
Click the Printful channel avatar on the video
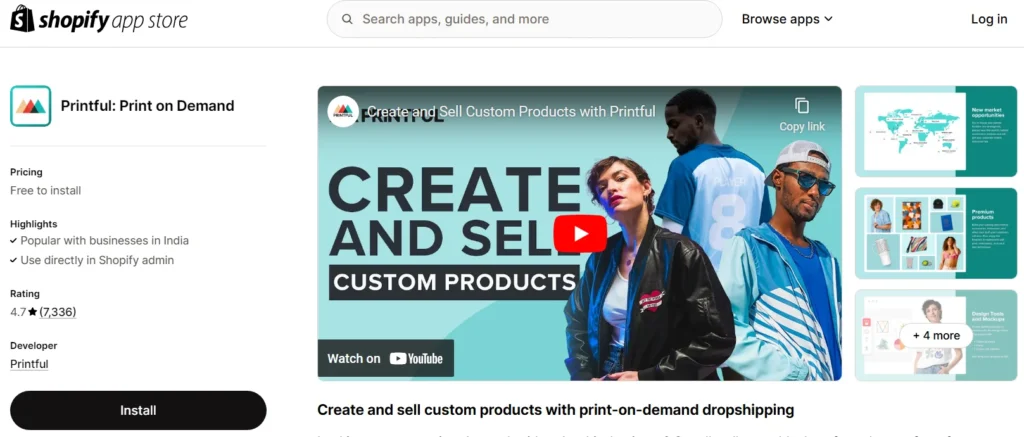343,112
